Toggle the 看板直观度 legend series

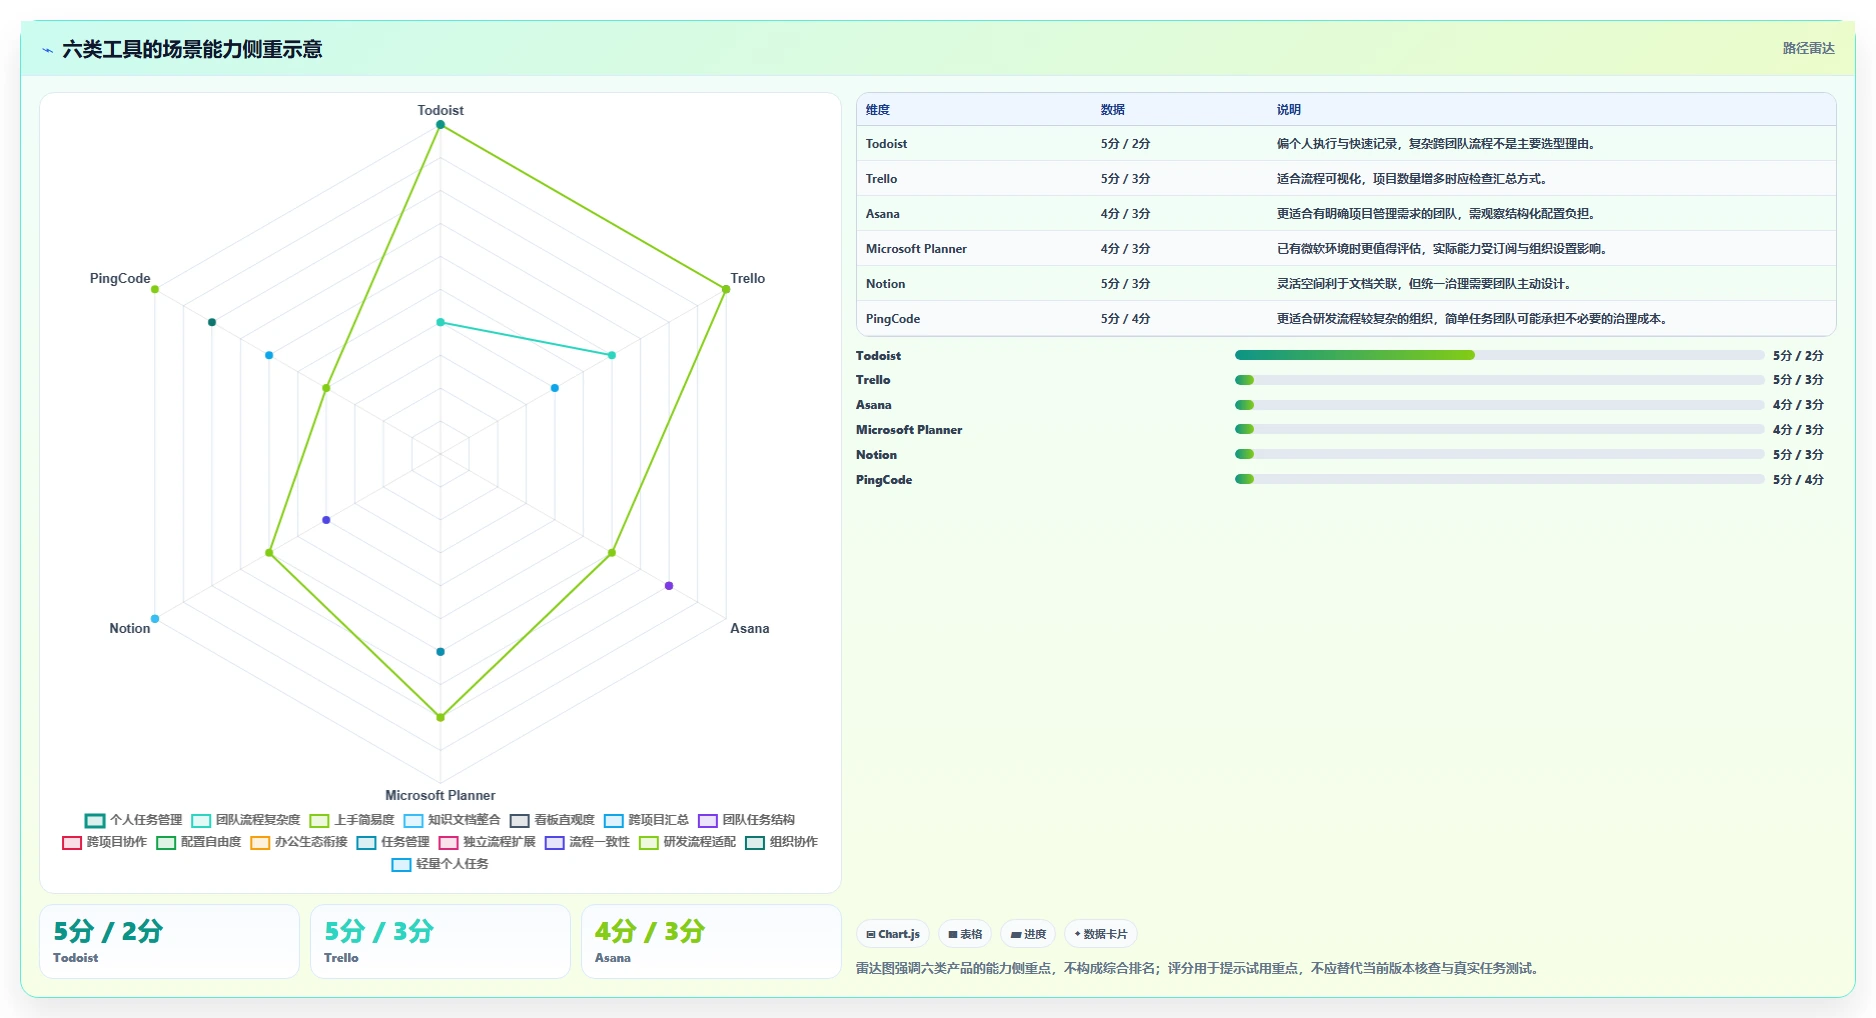pyautogui.click(x=552, y=820)
